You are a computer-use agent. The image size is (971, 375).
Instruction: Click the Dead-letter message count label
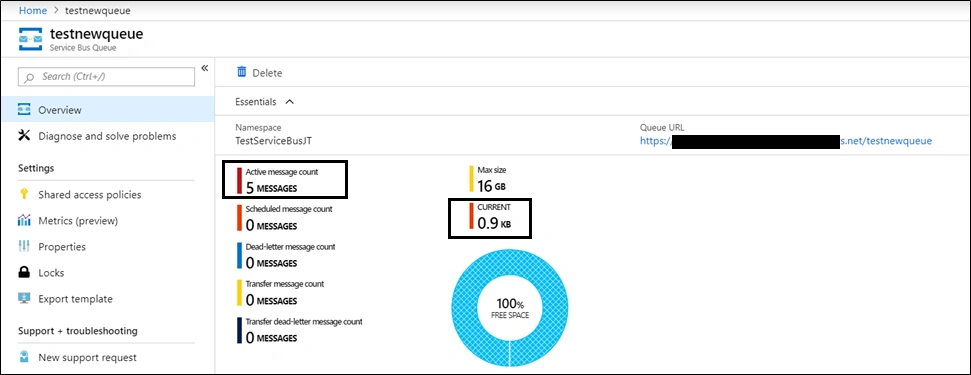290,247
